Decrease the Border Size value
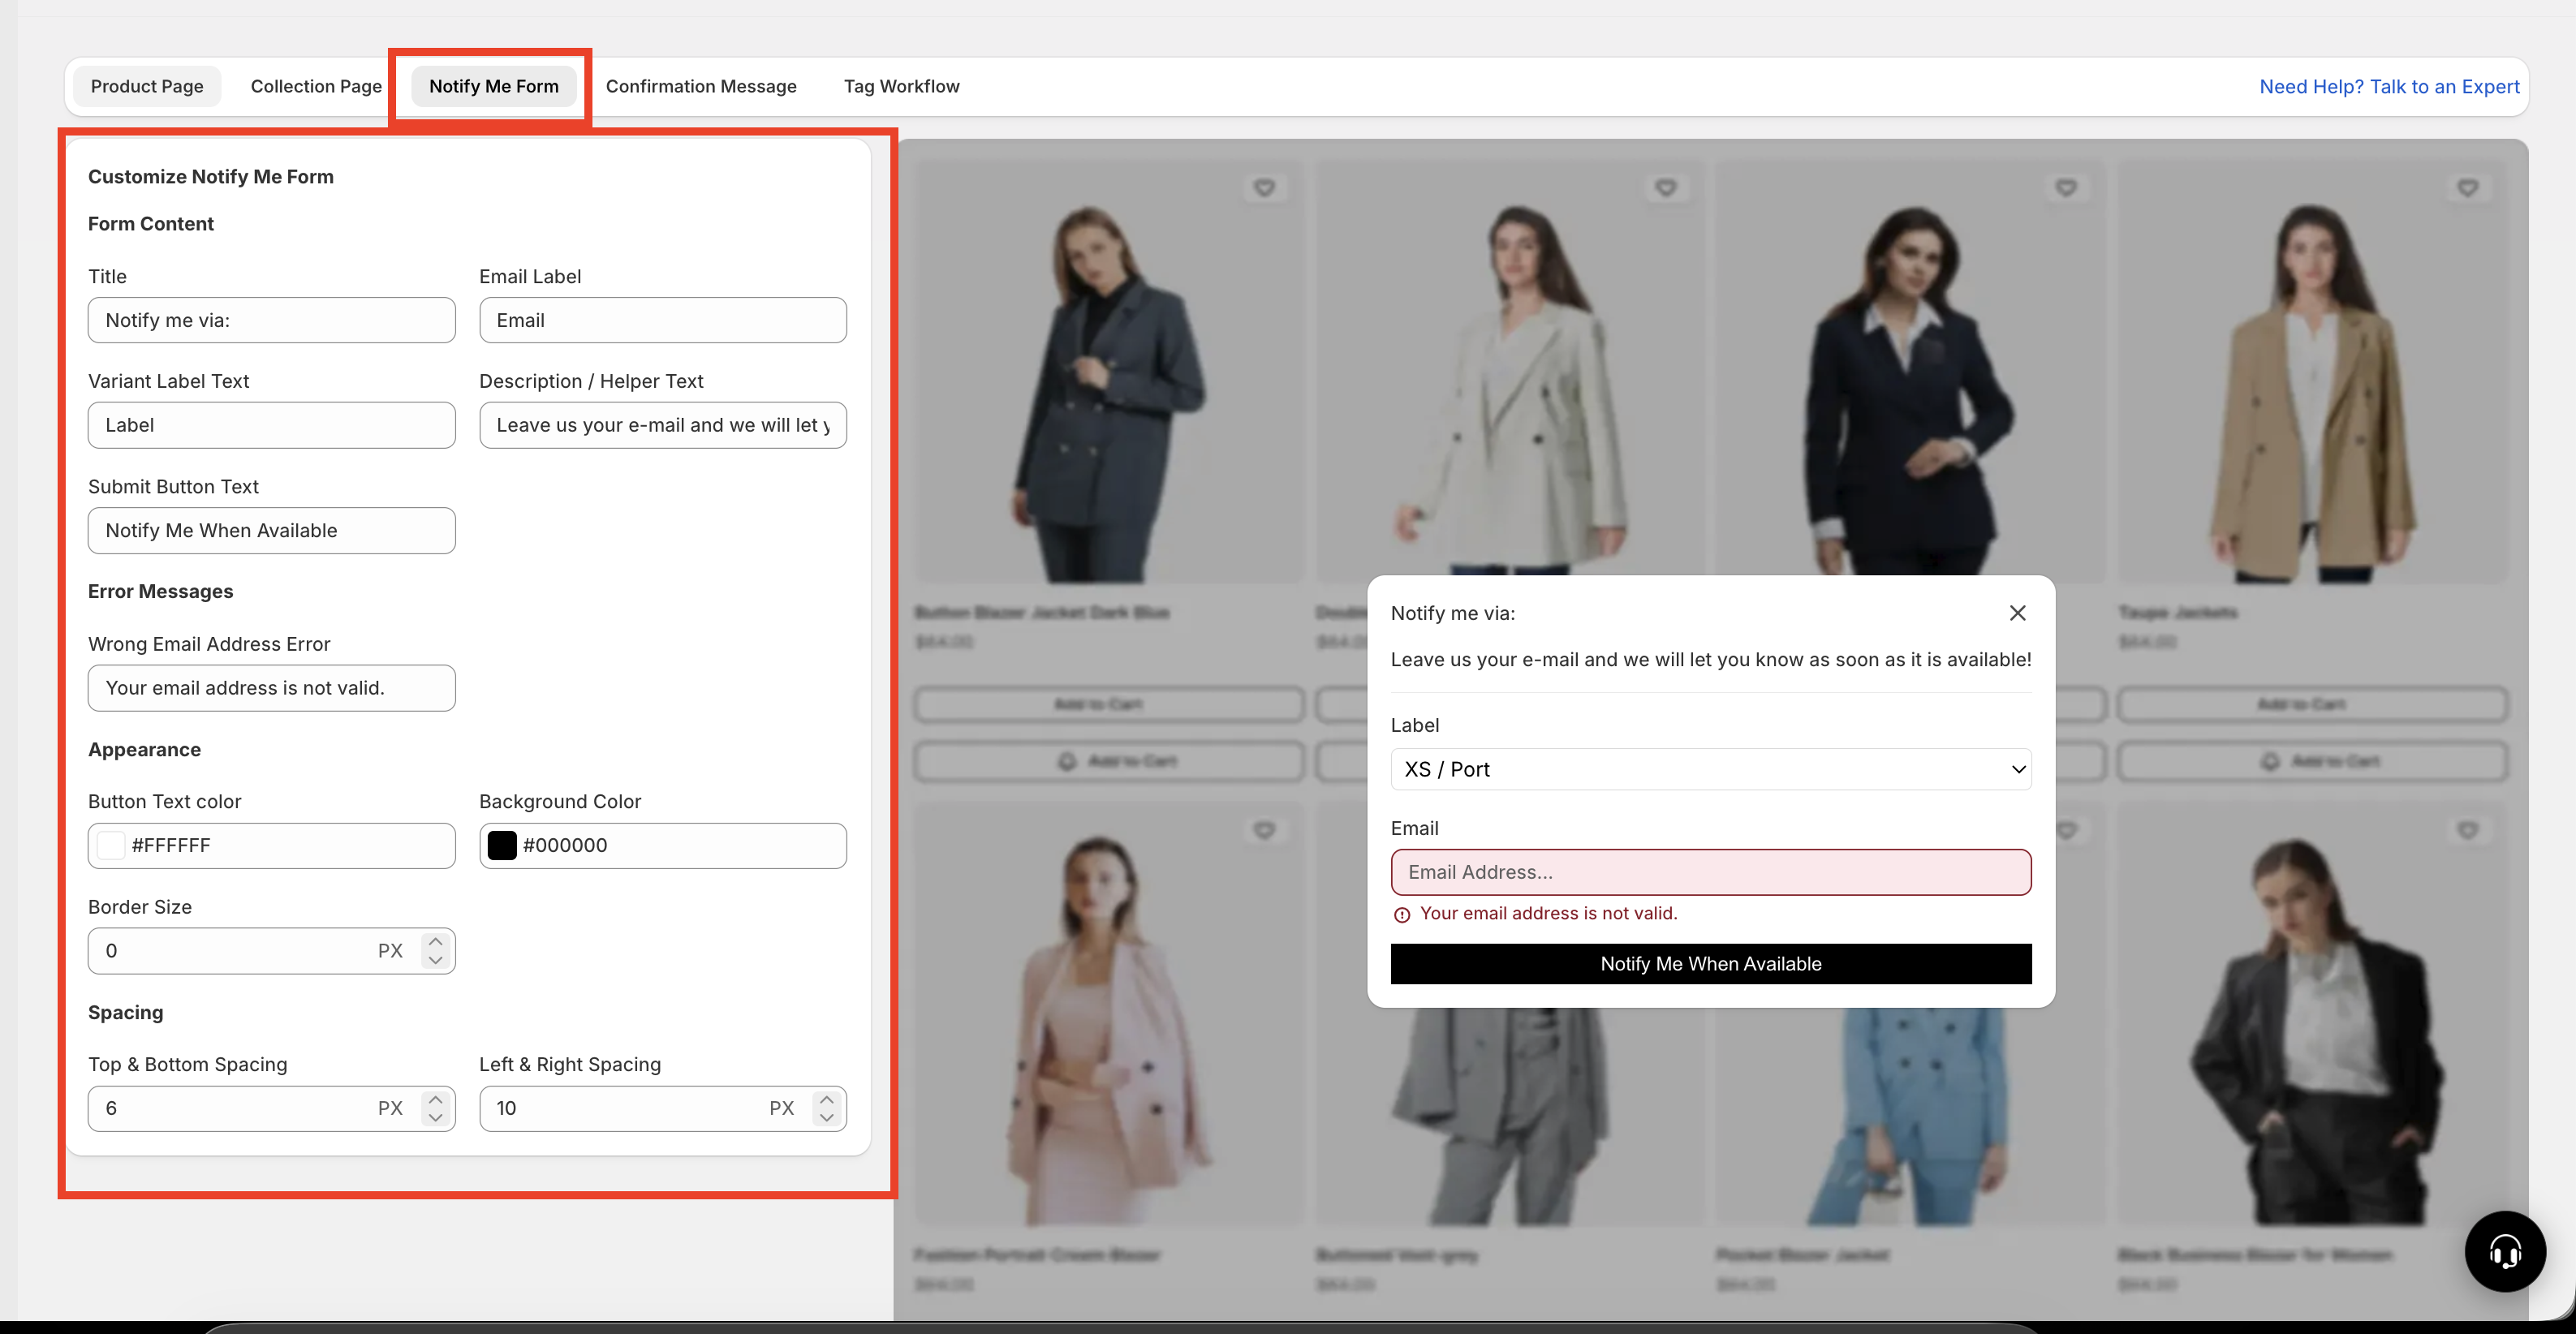 click(435, 960)
